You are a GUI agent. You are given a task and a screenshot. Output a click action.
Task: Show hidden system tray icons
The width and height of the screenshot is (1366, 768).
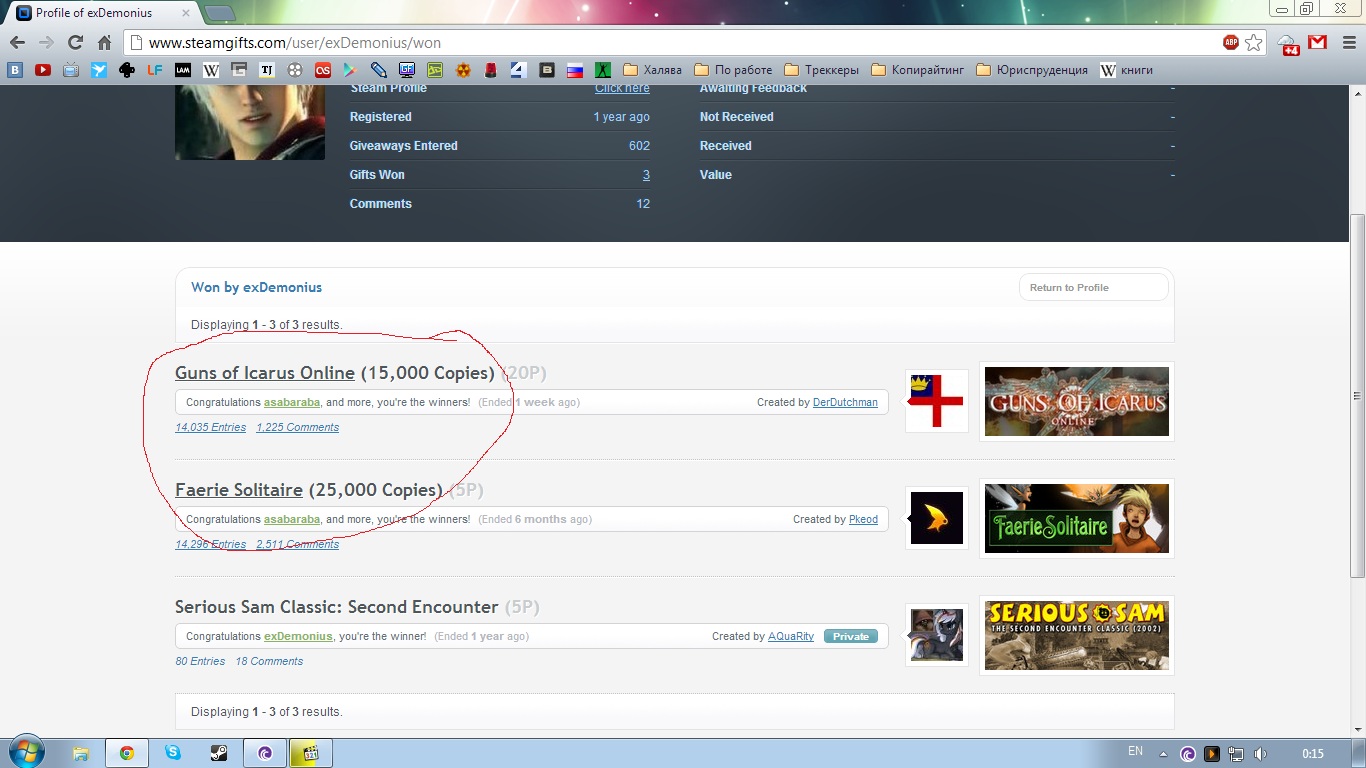[x=1163, y=754]
